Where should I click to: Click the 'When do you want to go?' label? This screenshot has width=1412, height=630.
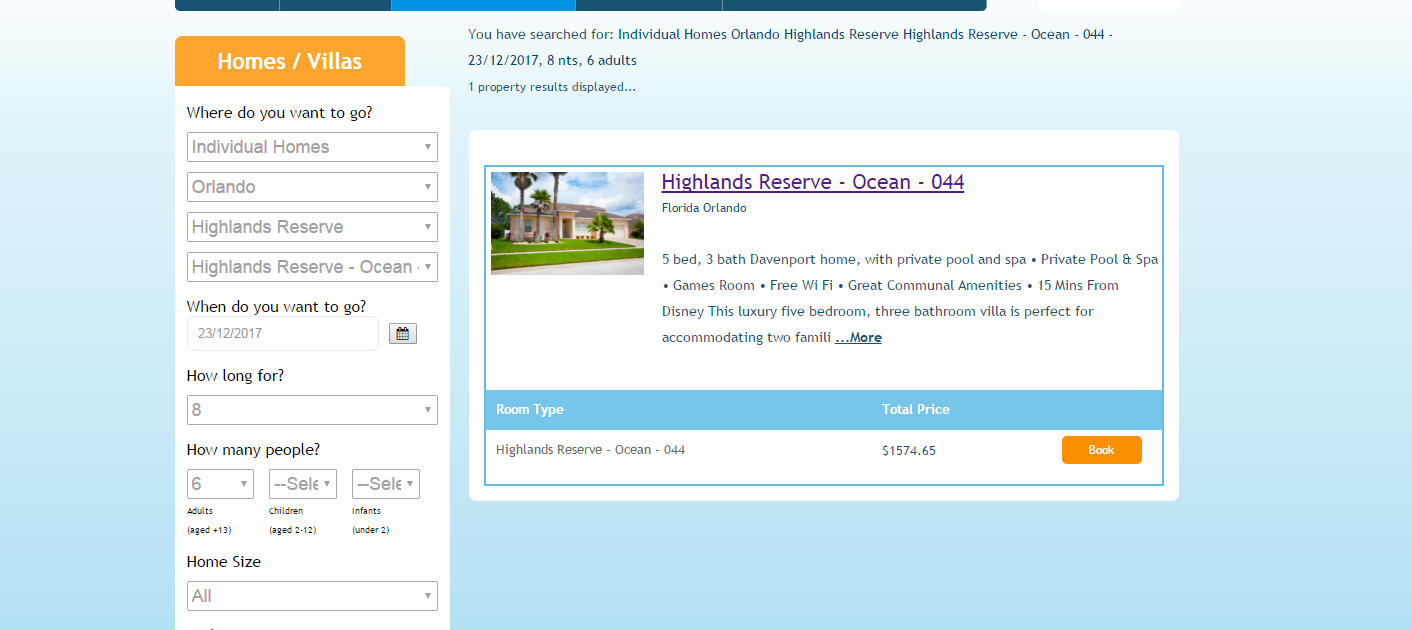click(x=277, y=306)
